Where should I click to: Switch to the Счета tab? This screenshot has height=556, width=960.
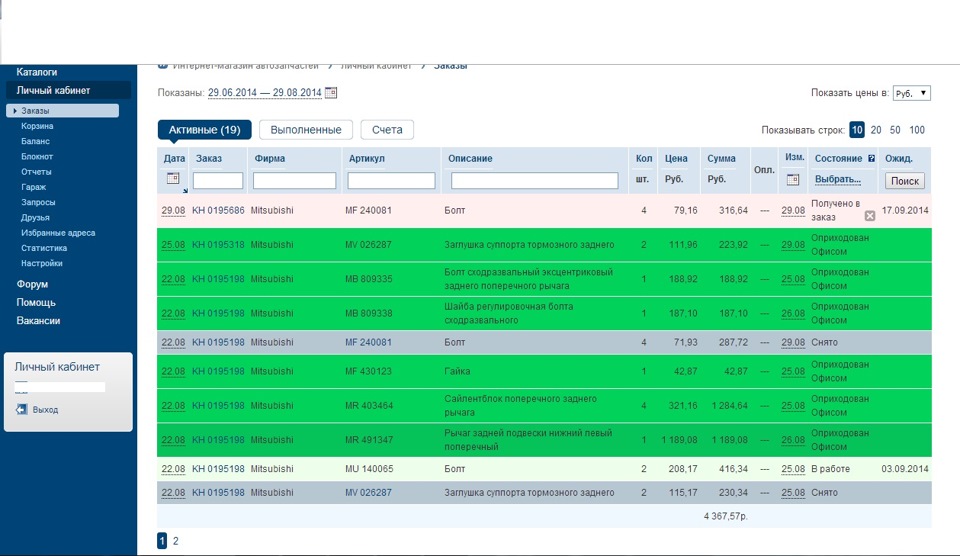pyautogui.click(x=387, y=130)
